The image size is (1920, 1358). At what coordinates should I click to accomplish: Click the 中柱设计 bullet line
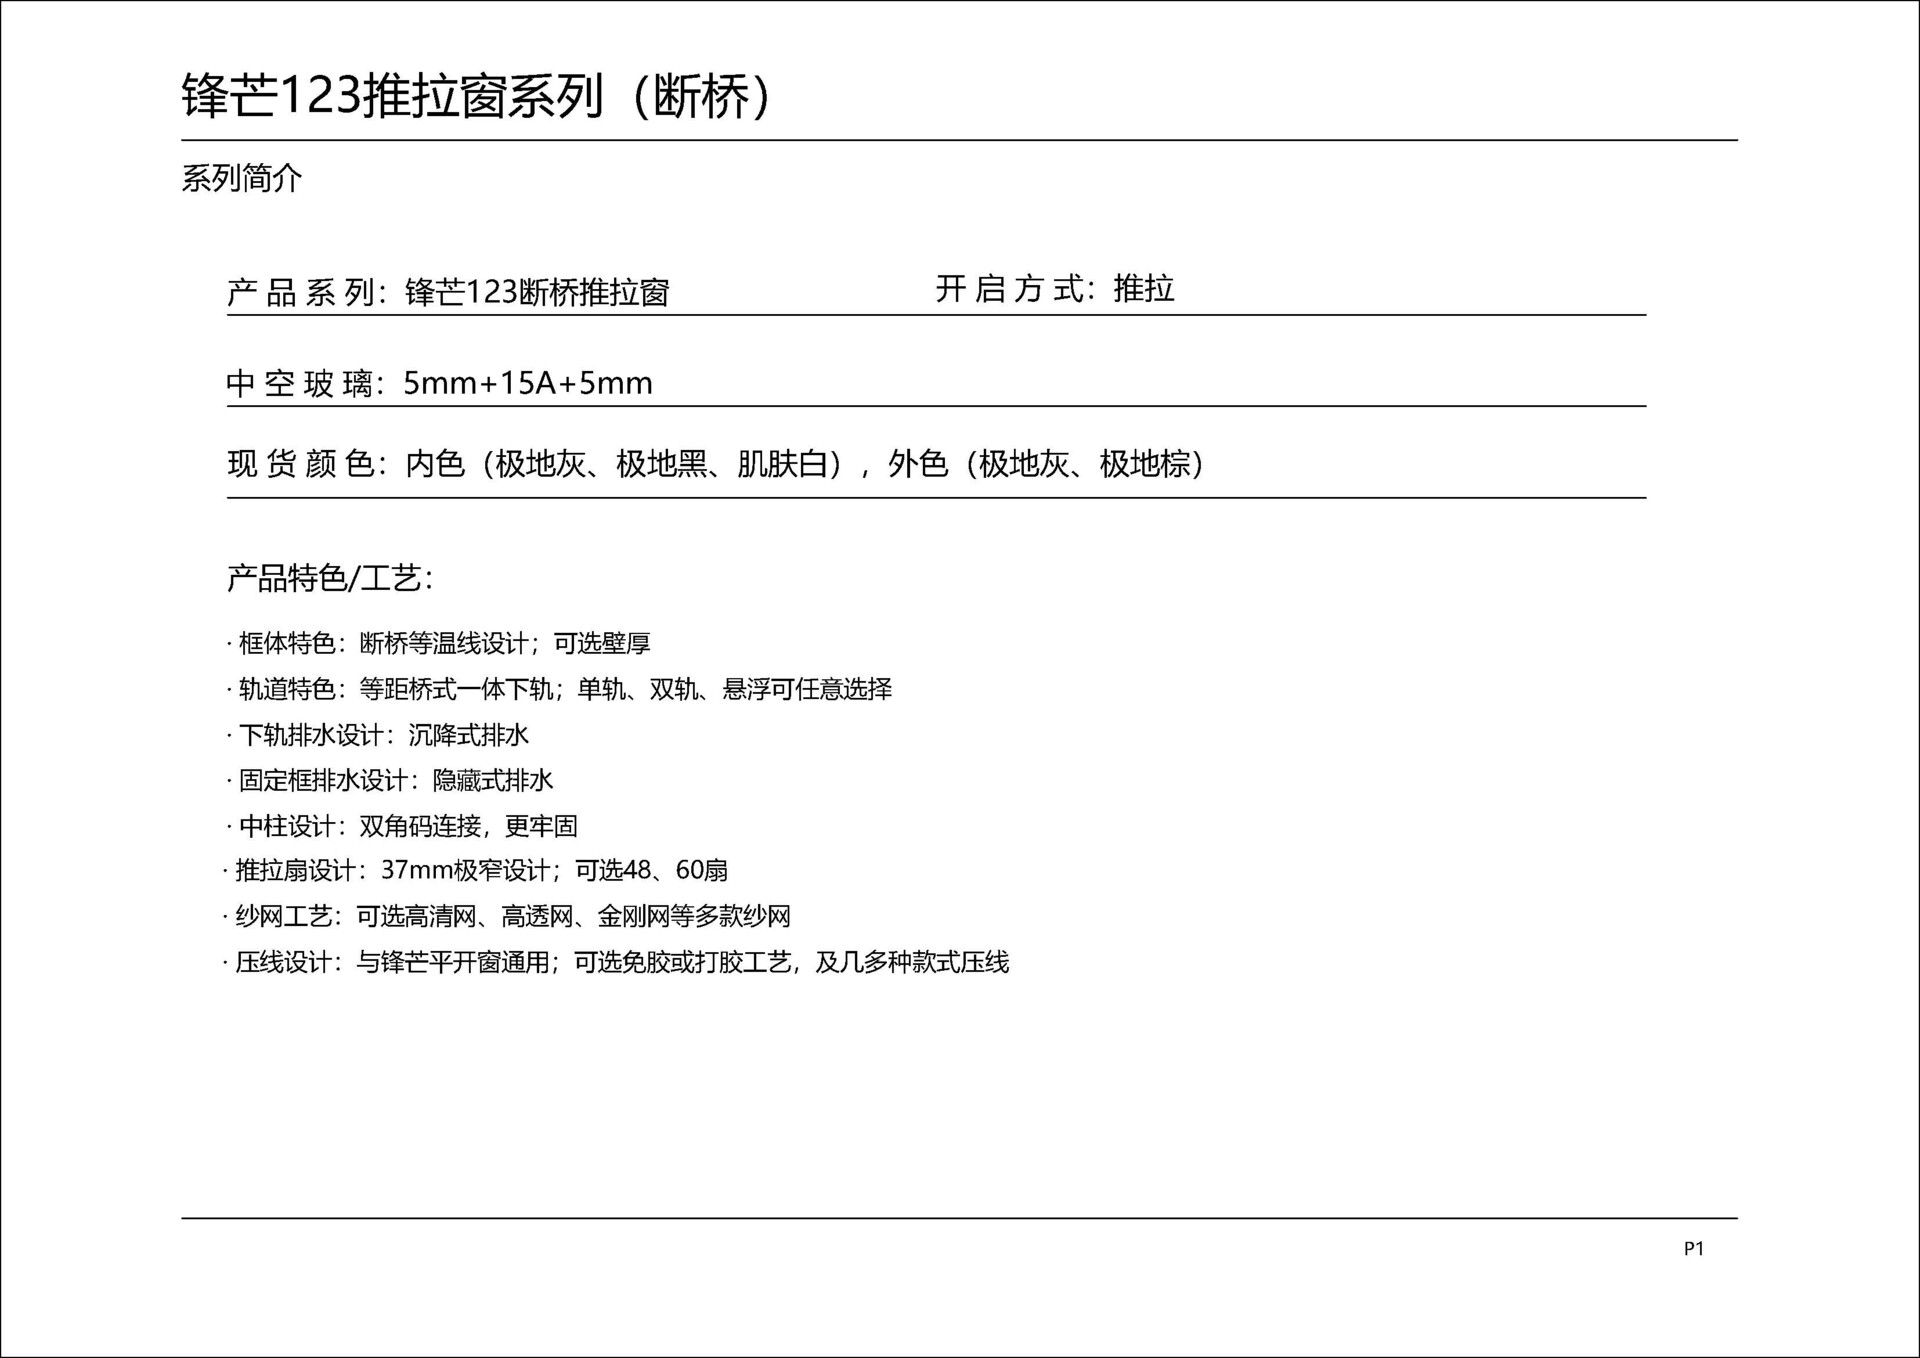click(x=402, y=826)
